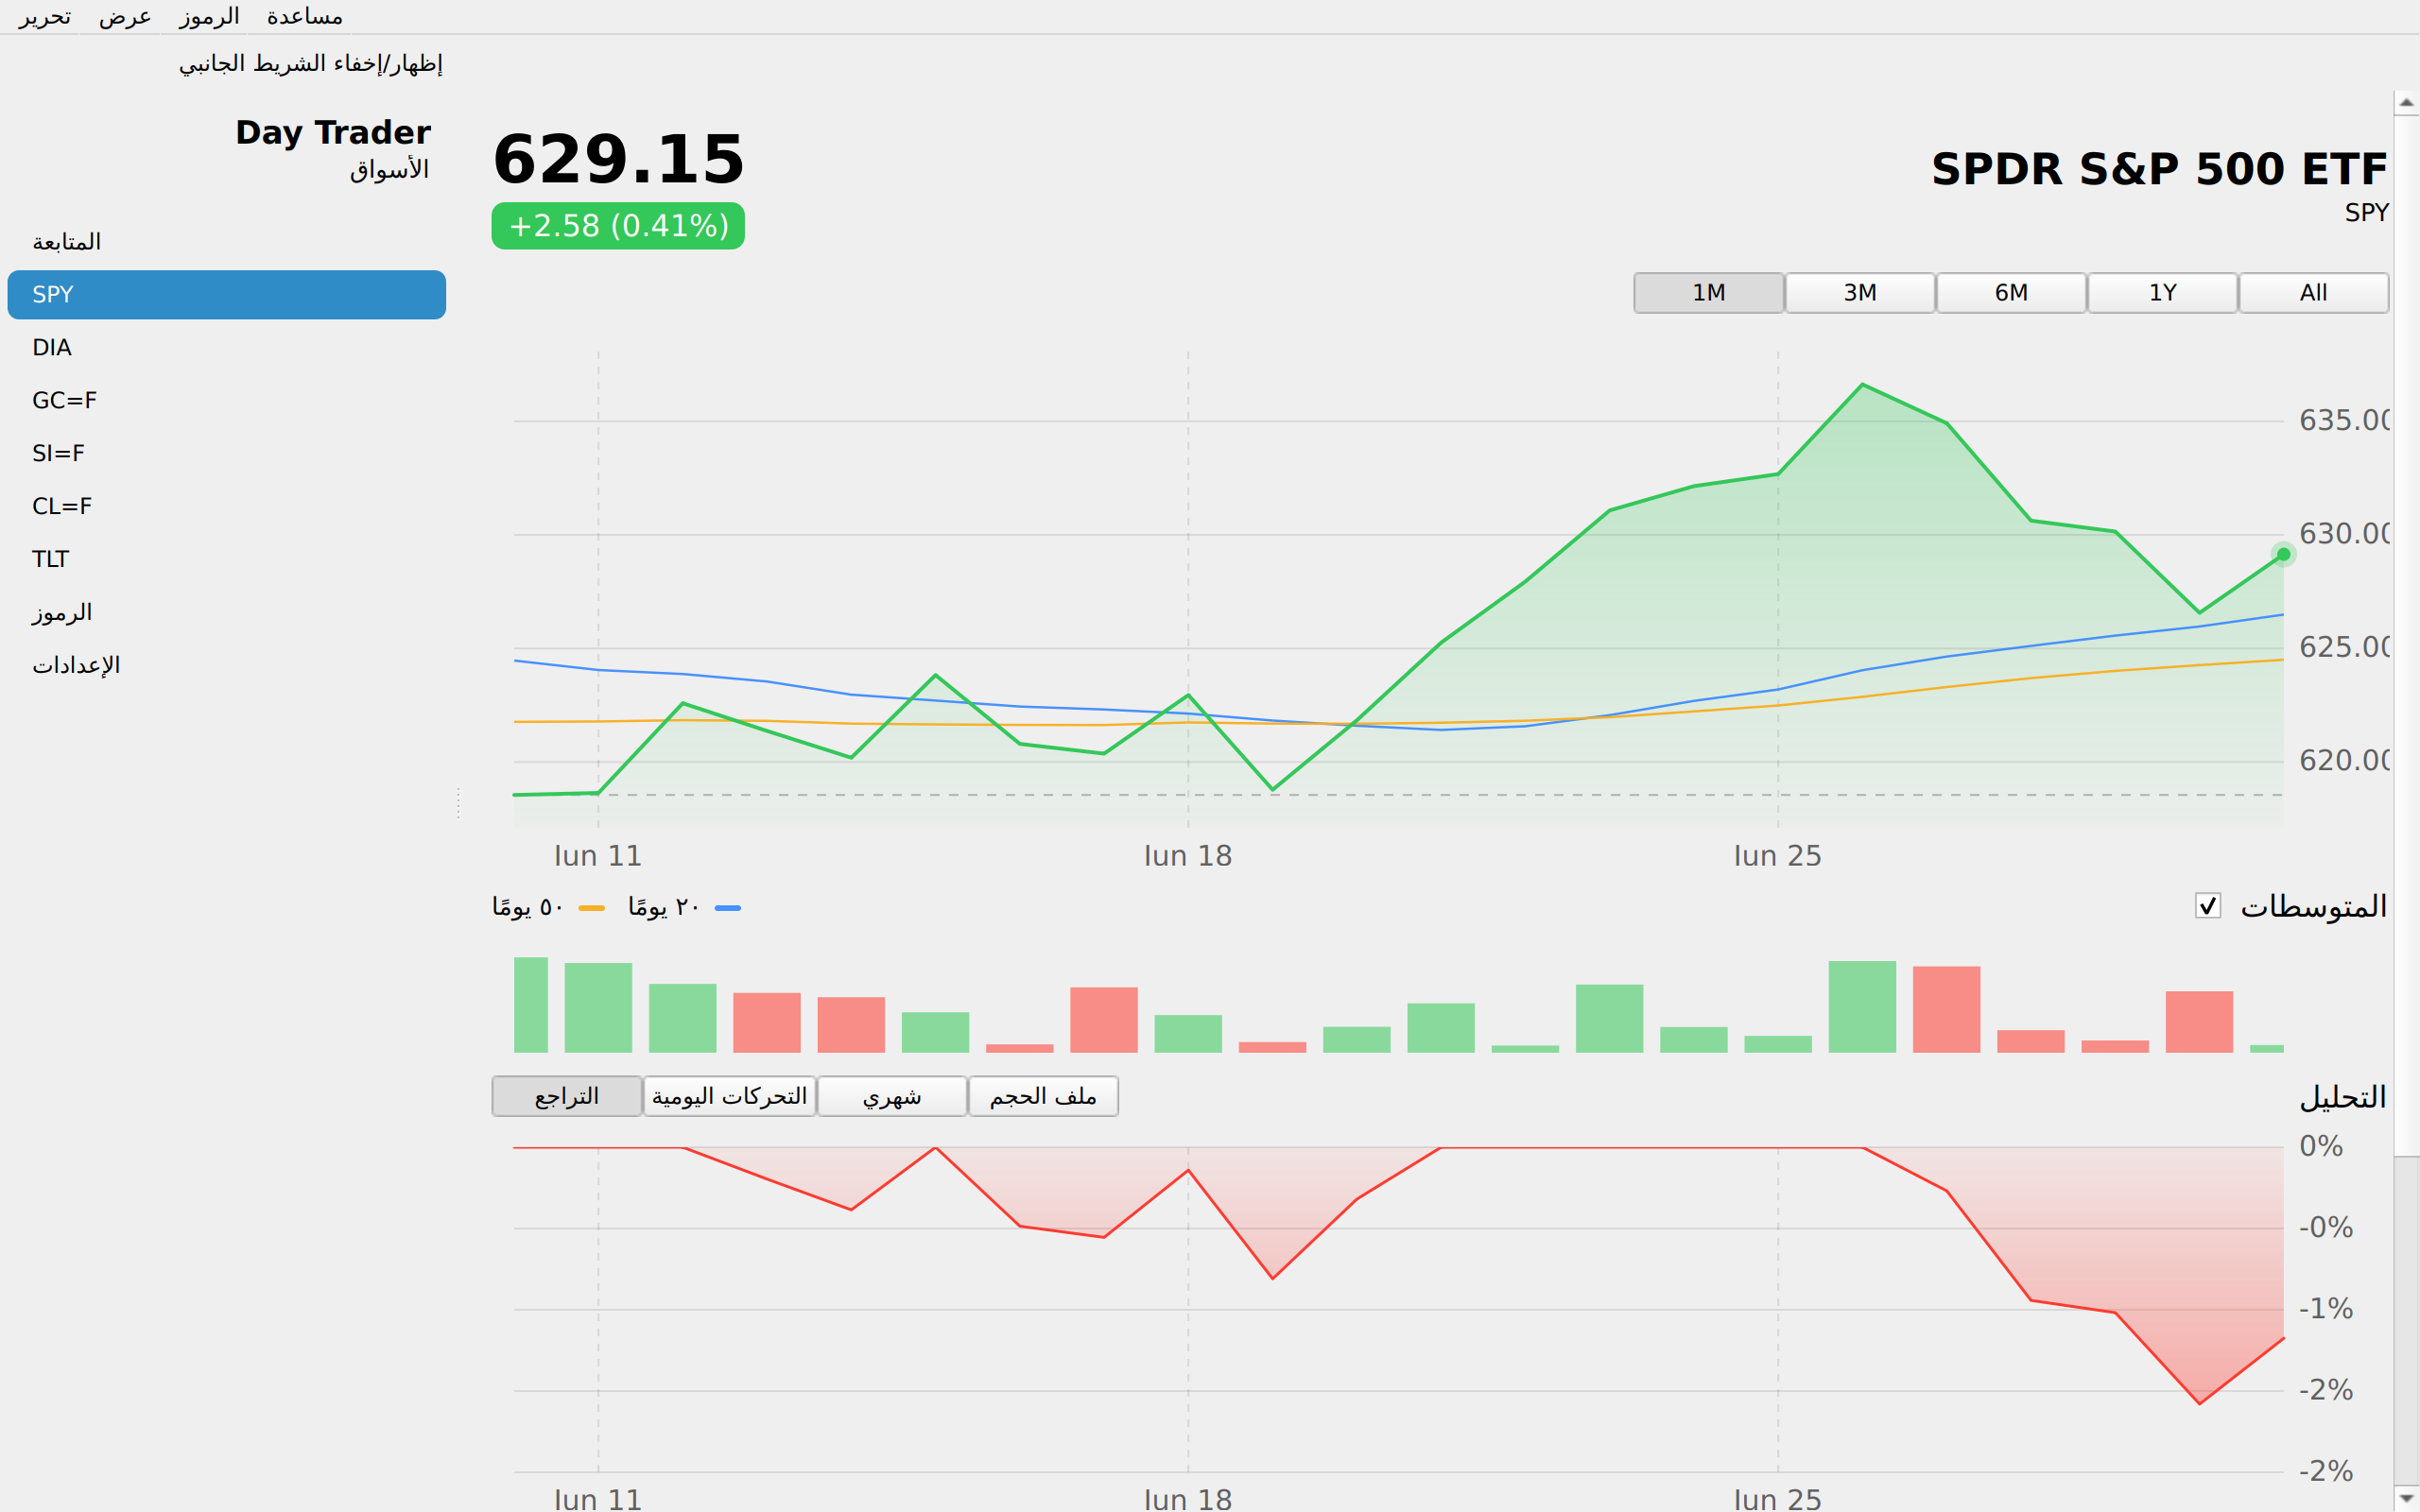Click the orange ٥٠ يومًا legend swatch

click(x=592, y=908)
